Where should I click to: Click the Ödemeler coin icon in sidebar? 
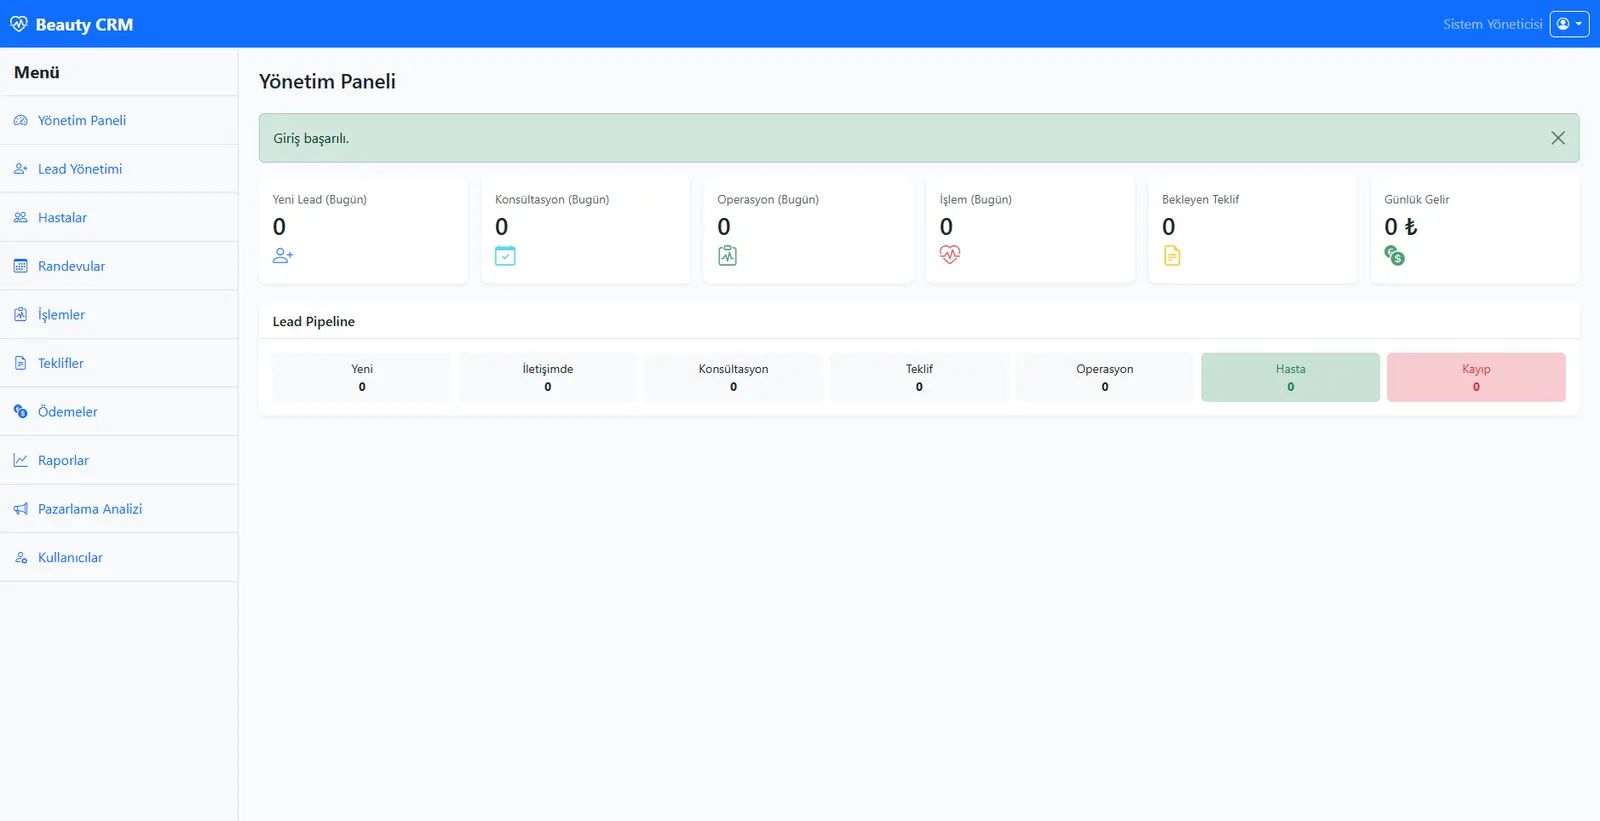click(21, 411)
